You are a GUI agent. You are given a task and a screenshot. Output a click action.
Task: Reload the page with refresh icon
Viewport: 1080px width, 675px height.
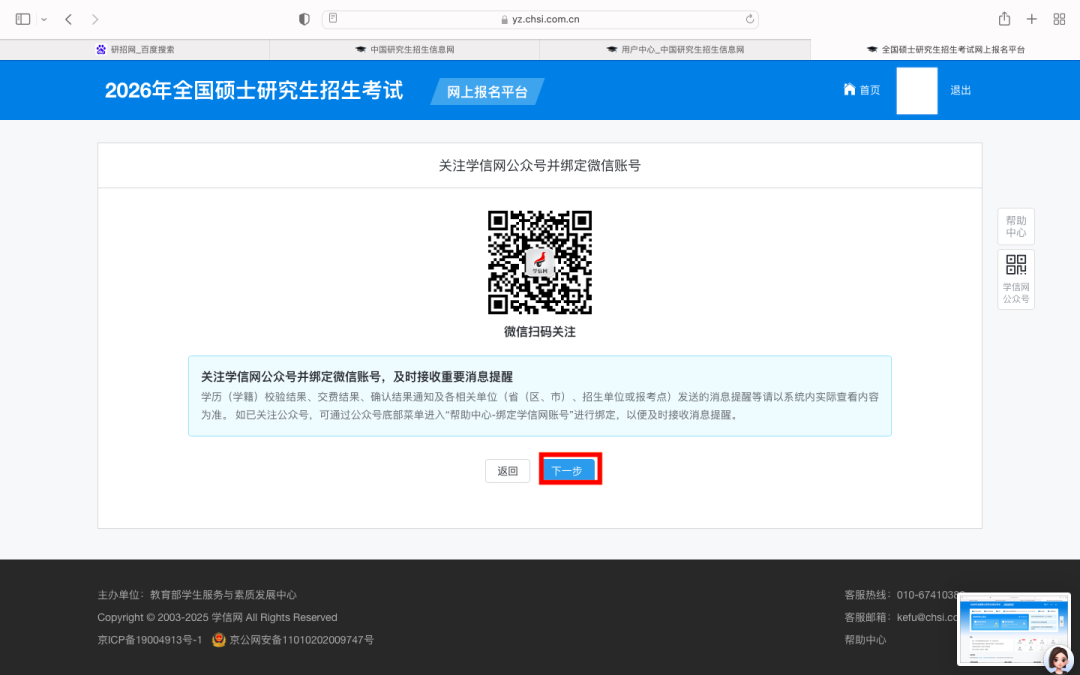750,19
